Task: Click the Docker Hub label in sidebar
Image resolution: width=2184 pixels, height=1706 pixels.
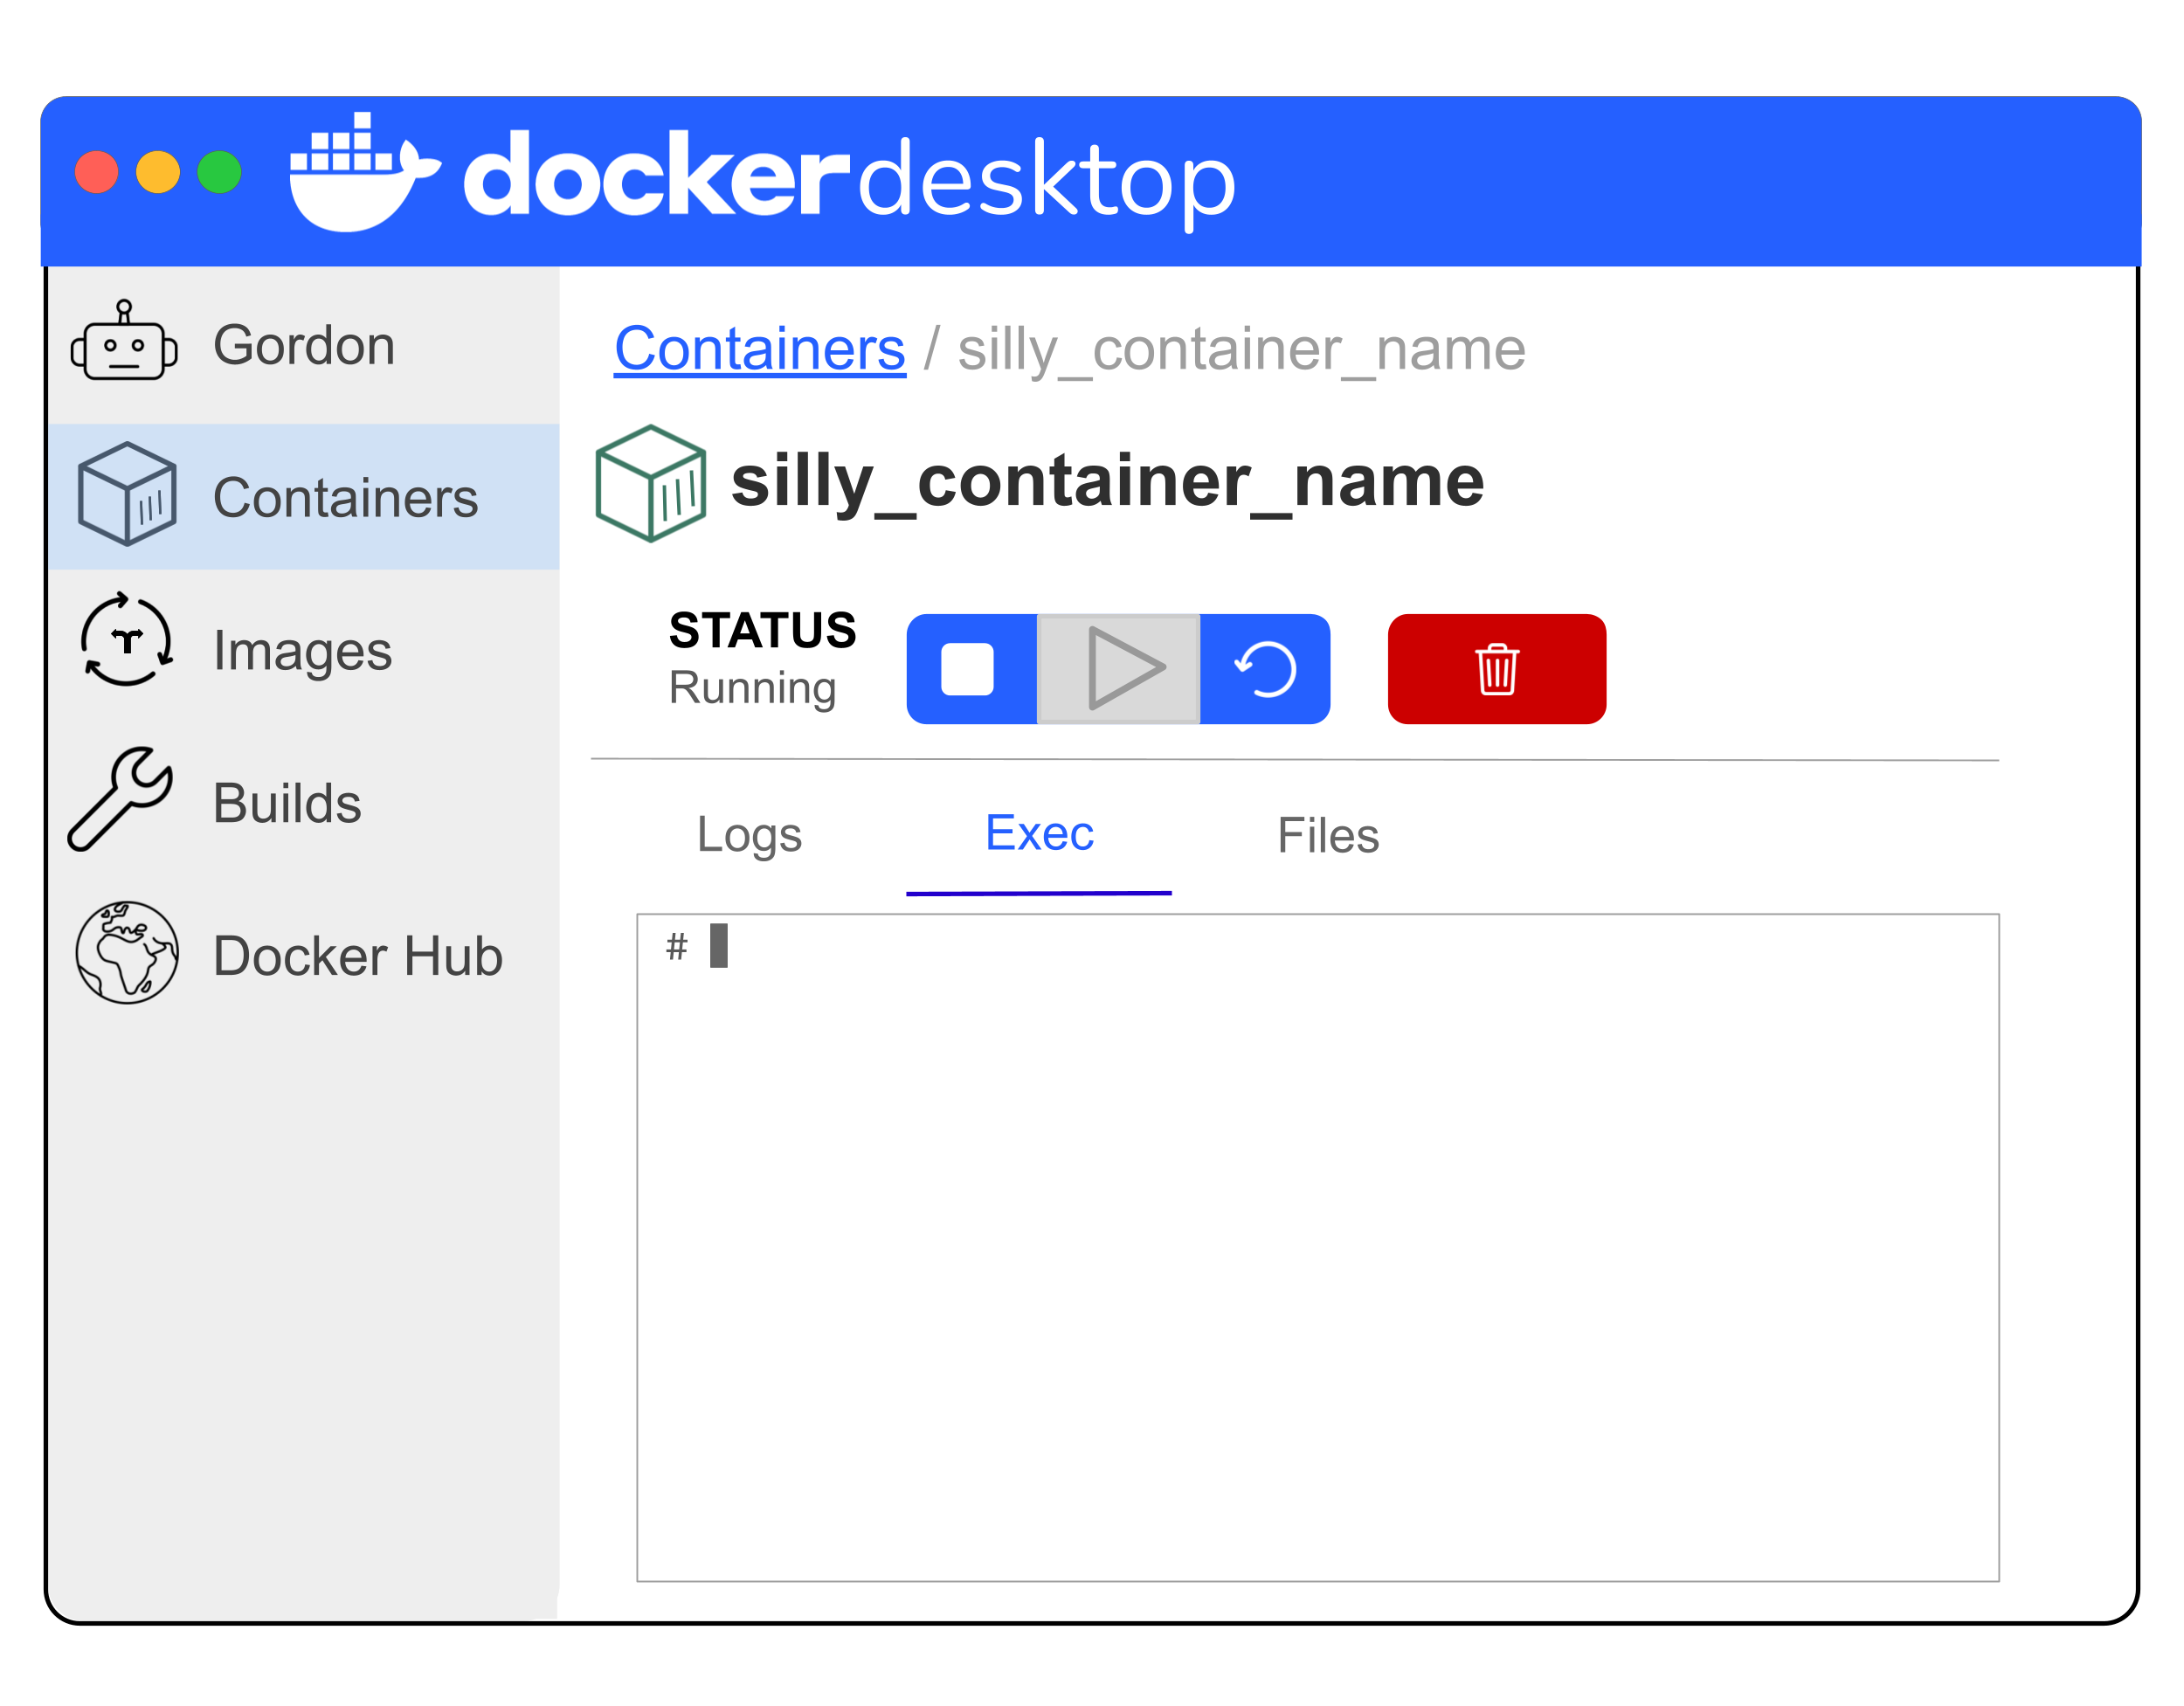Action: click(358, 956)
